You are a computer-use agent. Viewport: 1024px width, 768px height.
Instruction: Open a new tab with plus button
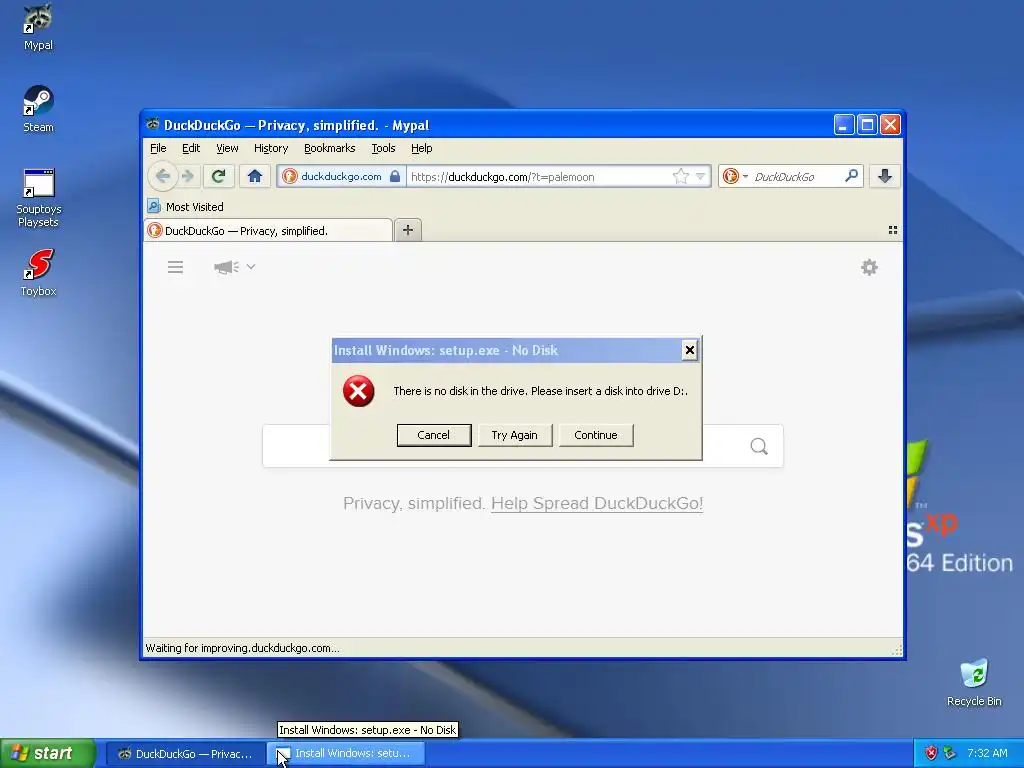pos(408,230)
